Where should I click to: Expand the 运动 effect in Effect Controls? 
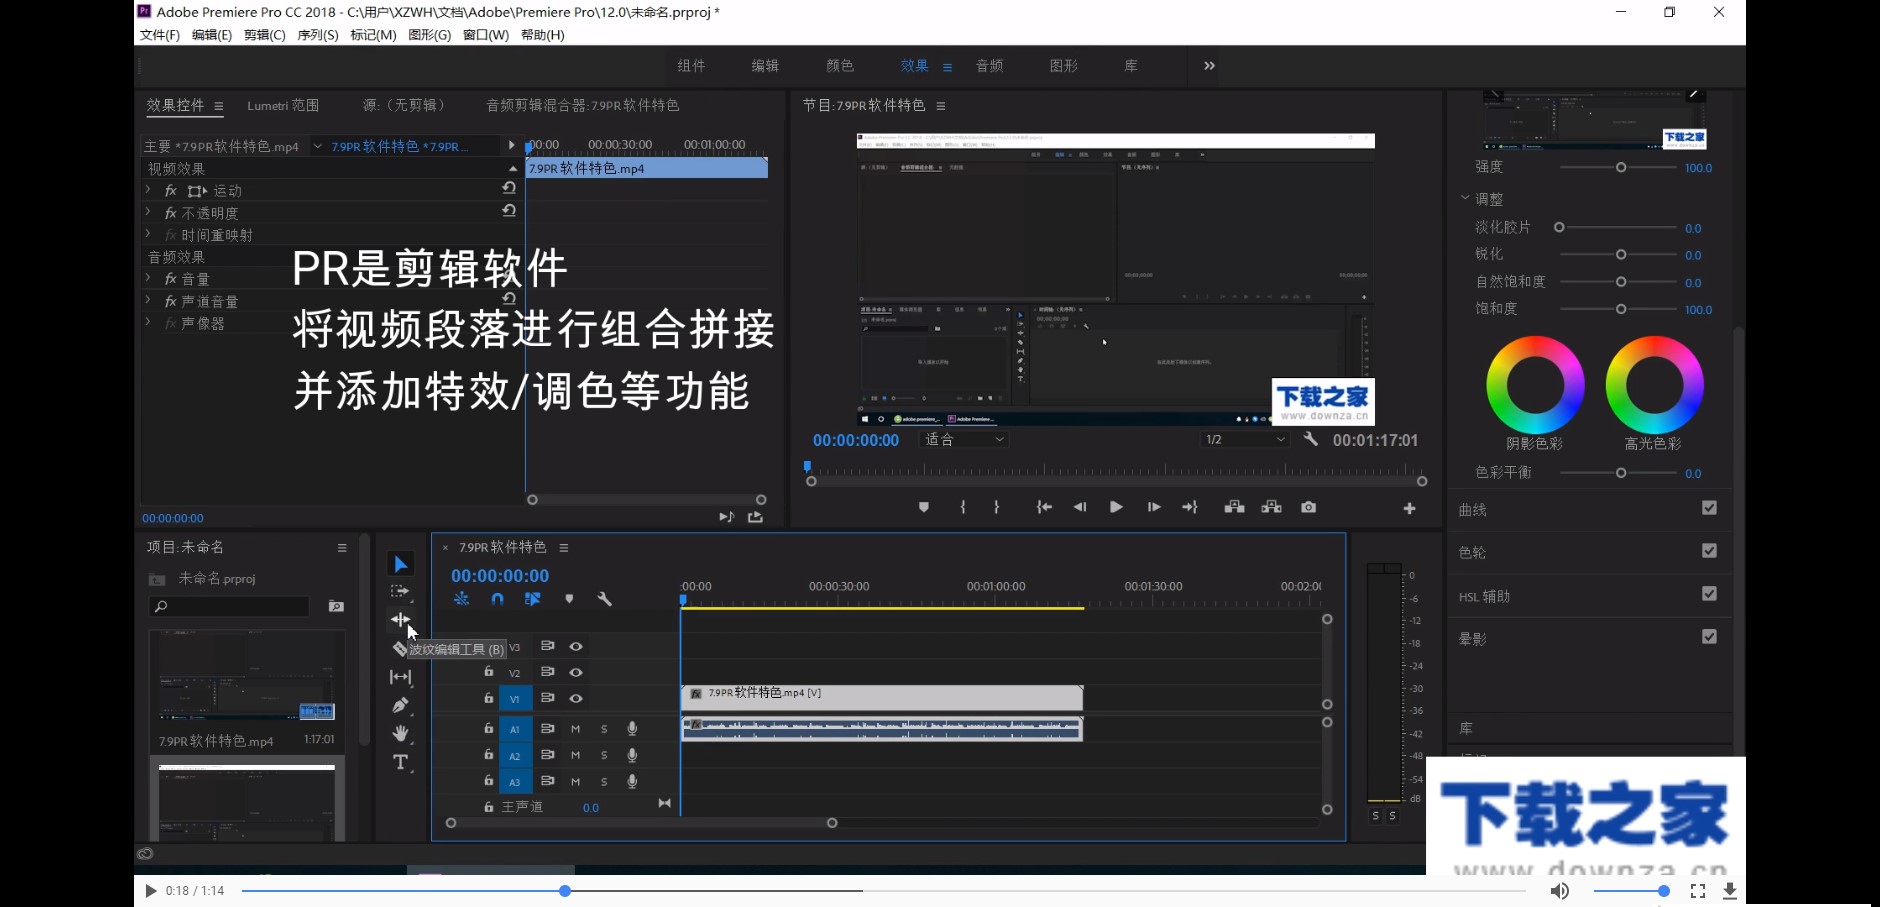point(148,190)
